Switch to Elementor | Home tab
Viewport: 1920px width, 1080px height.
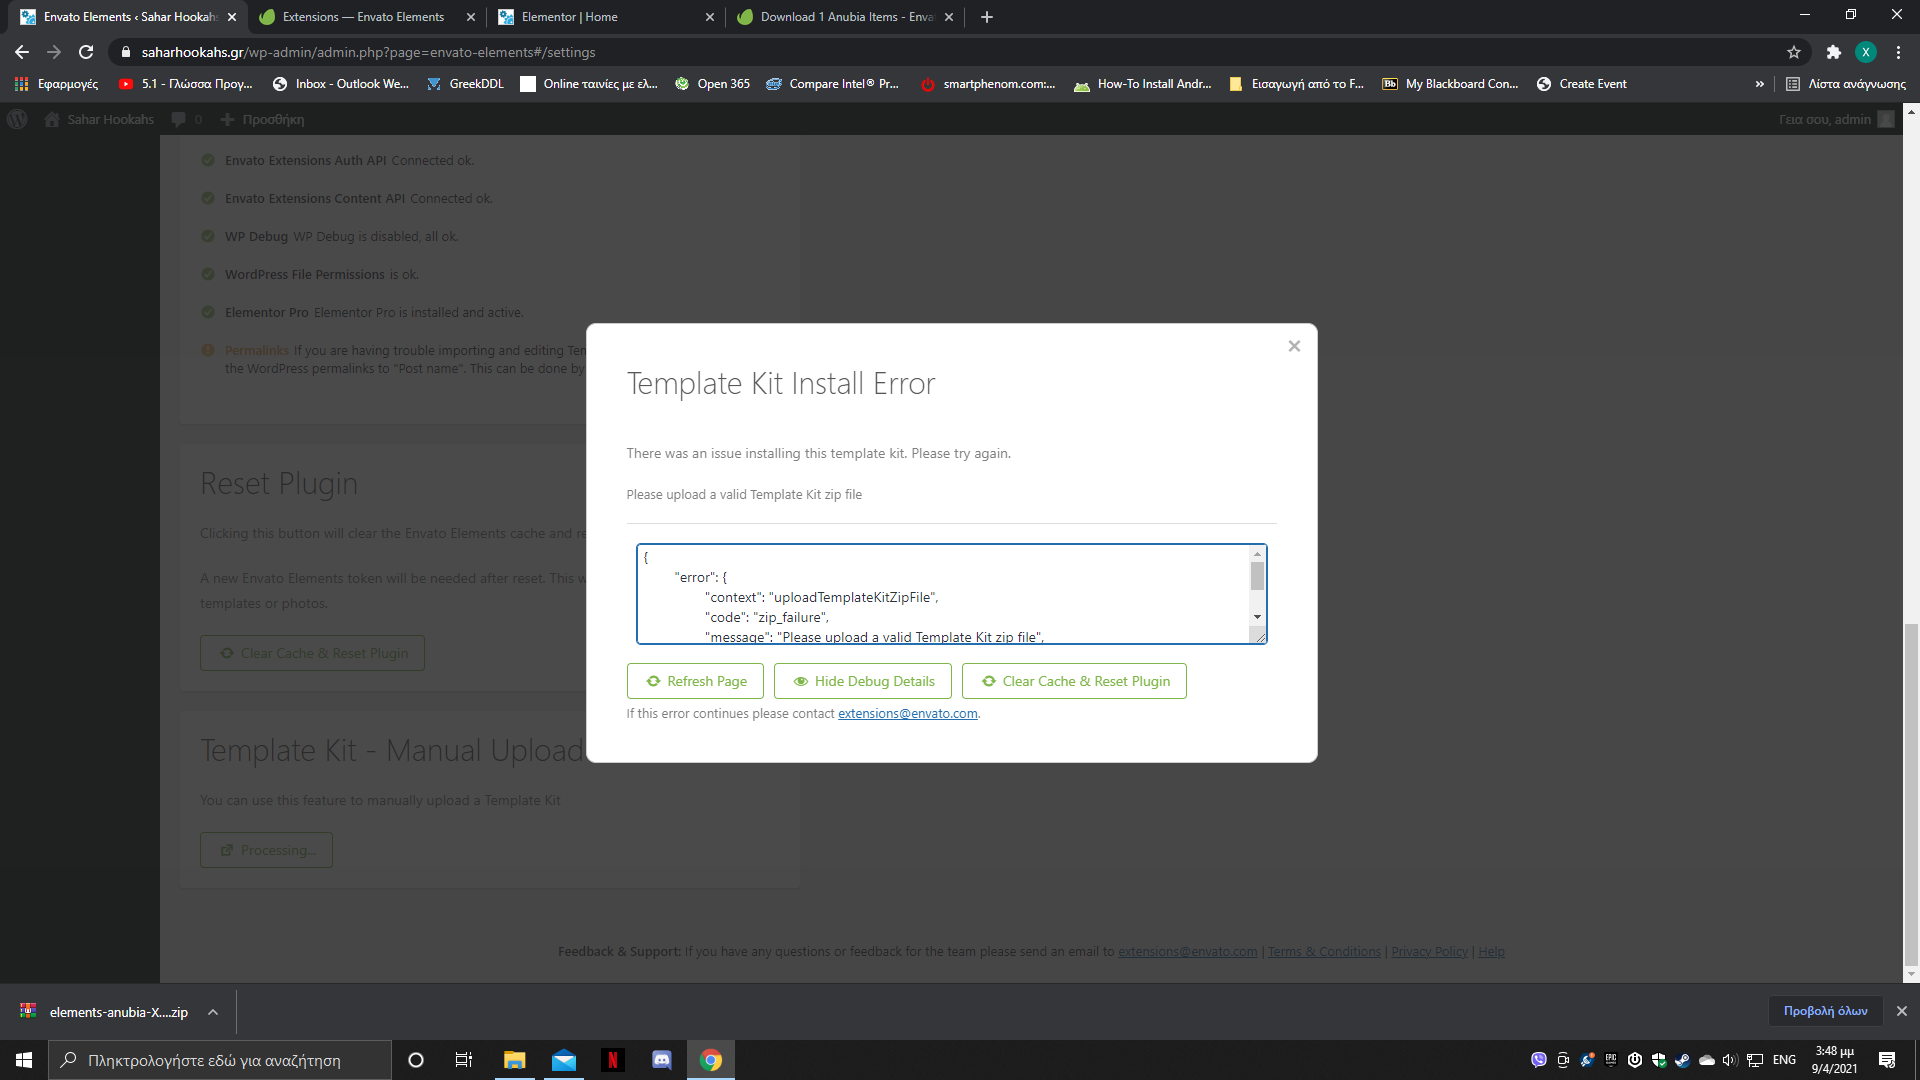[x=604, y=17]
